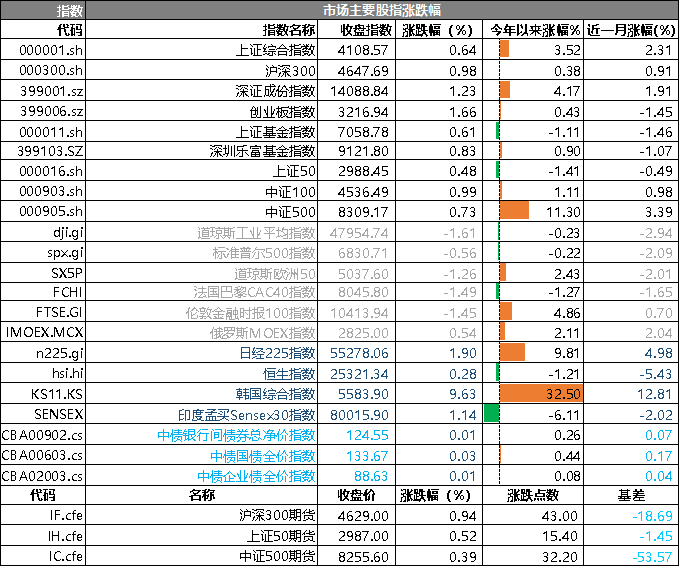Select the 近一月涨幅(%) column header
This screenshot has width=681, height=568.
pos(632,30)
